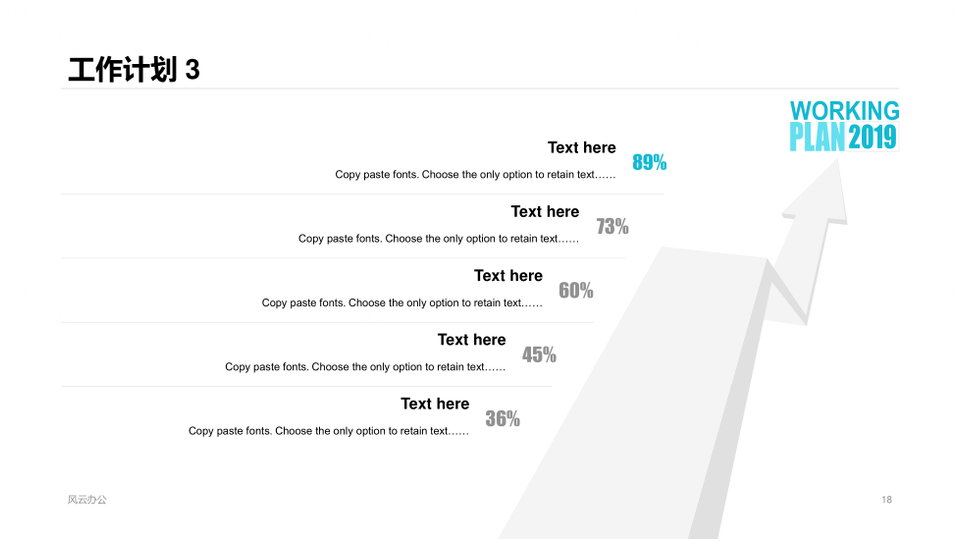The height and width of the screenshot is (548, 960).
Task: Click the 36% percentage figure
Action: (502, 419)
